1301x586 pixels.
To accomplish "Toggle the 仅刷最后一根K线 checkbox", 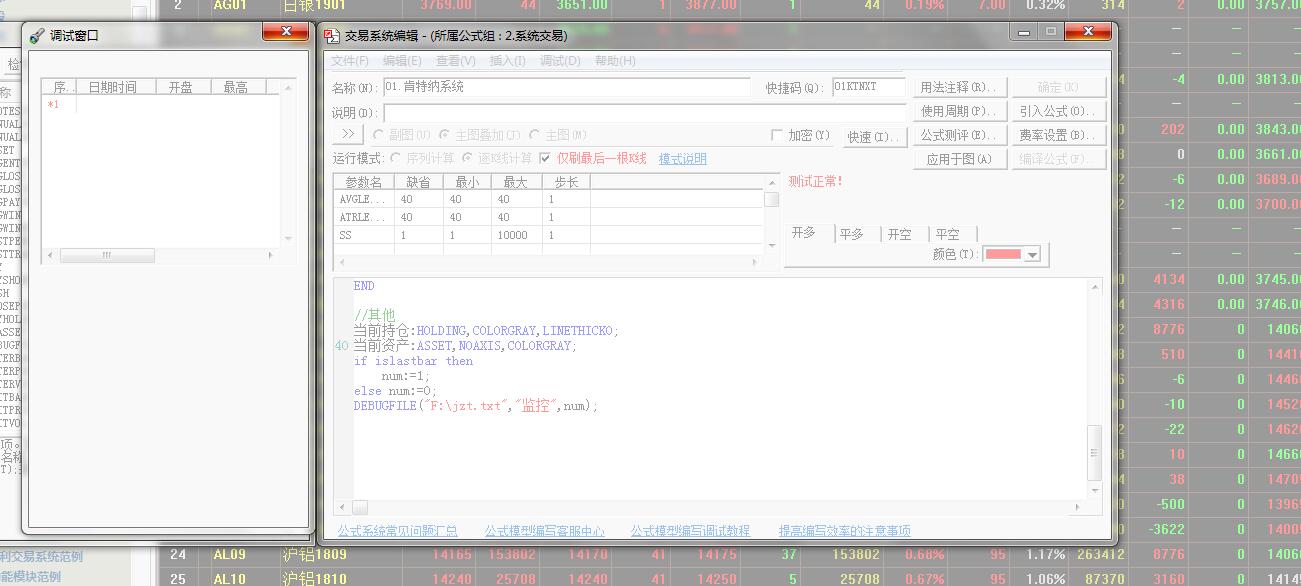I will [545, 158].
